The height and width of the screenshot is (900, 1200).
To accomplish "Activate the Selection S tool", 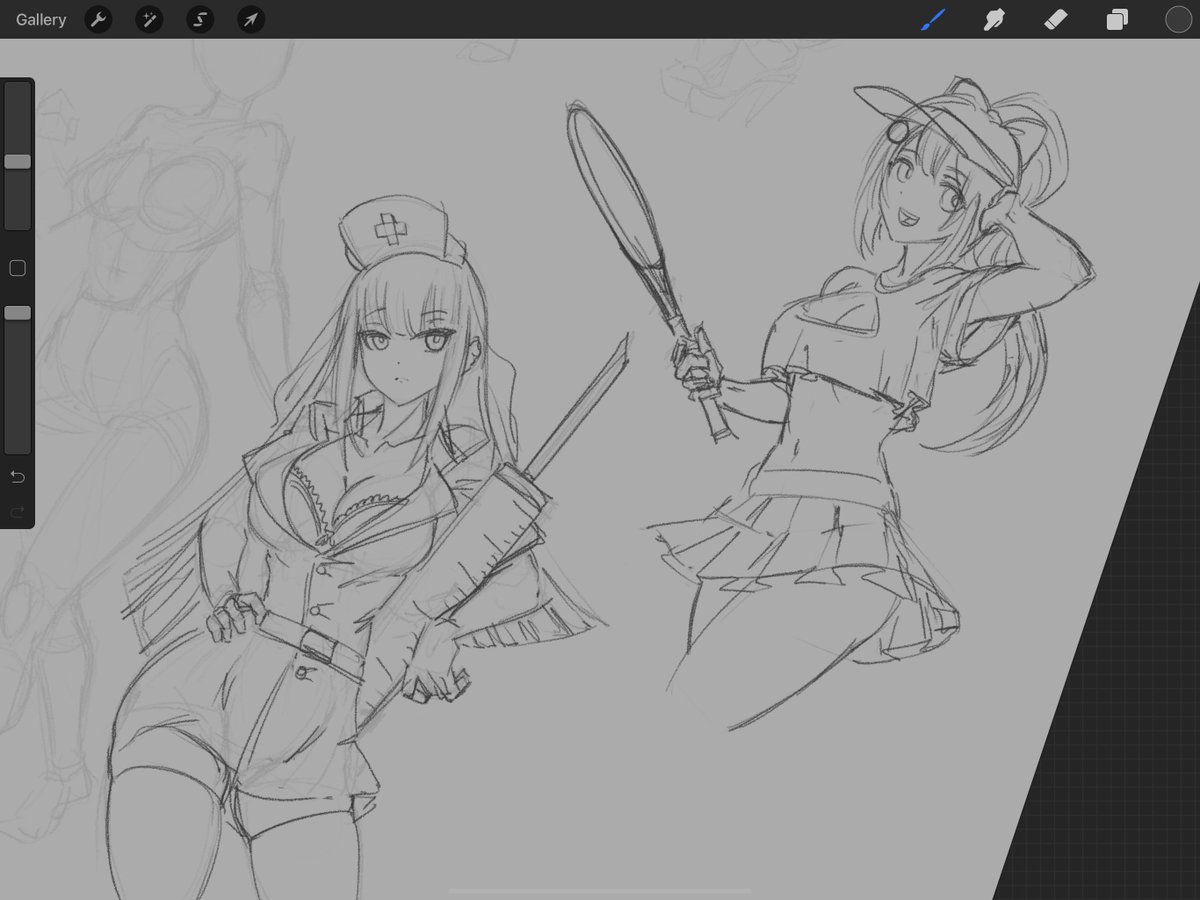I will tap(200, 19).
